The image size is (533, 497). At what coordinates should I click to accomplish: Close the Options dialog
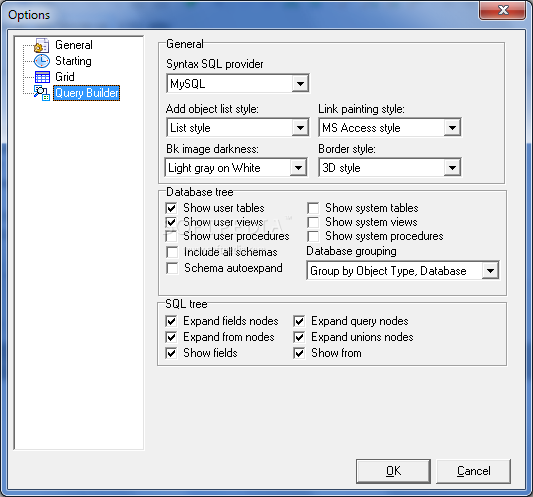(503, 10)
